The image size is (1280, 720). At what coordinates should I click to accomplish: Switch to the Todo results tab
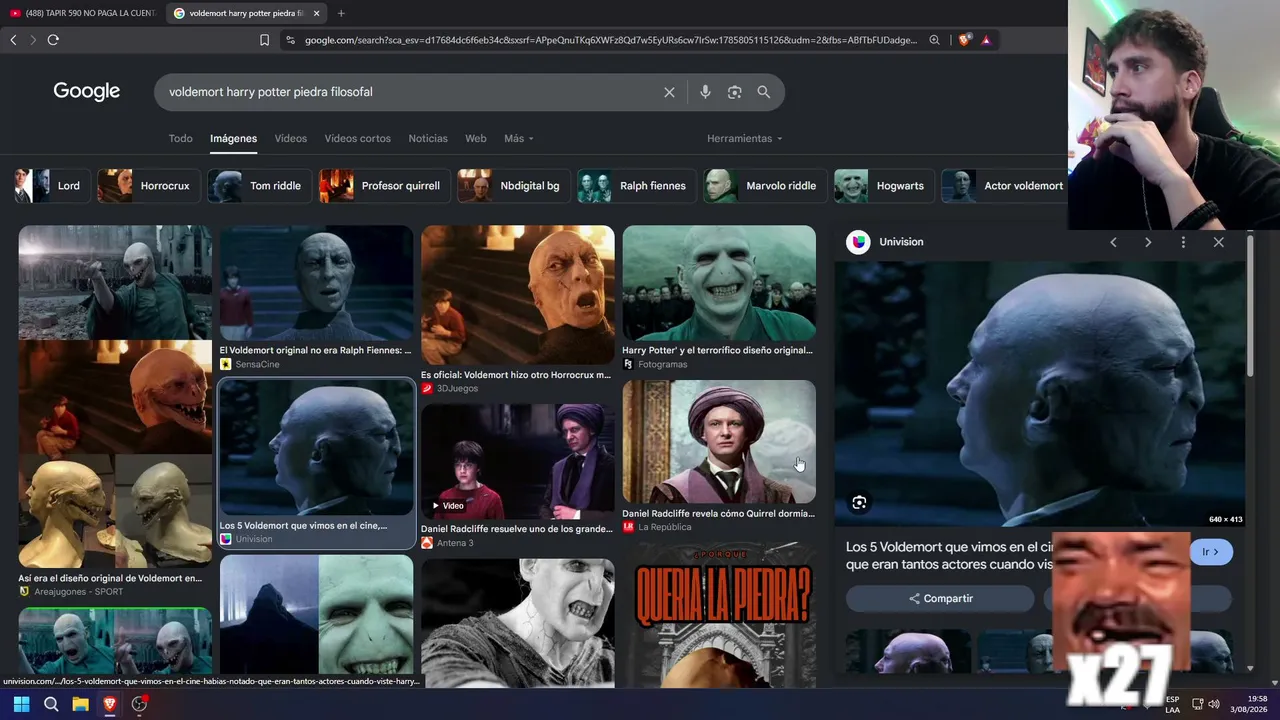[x=181, y=138]
